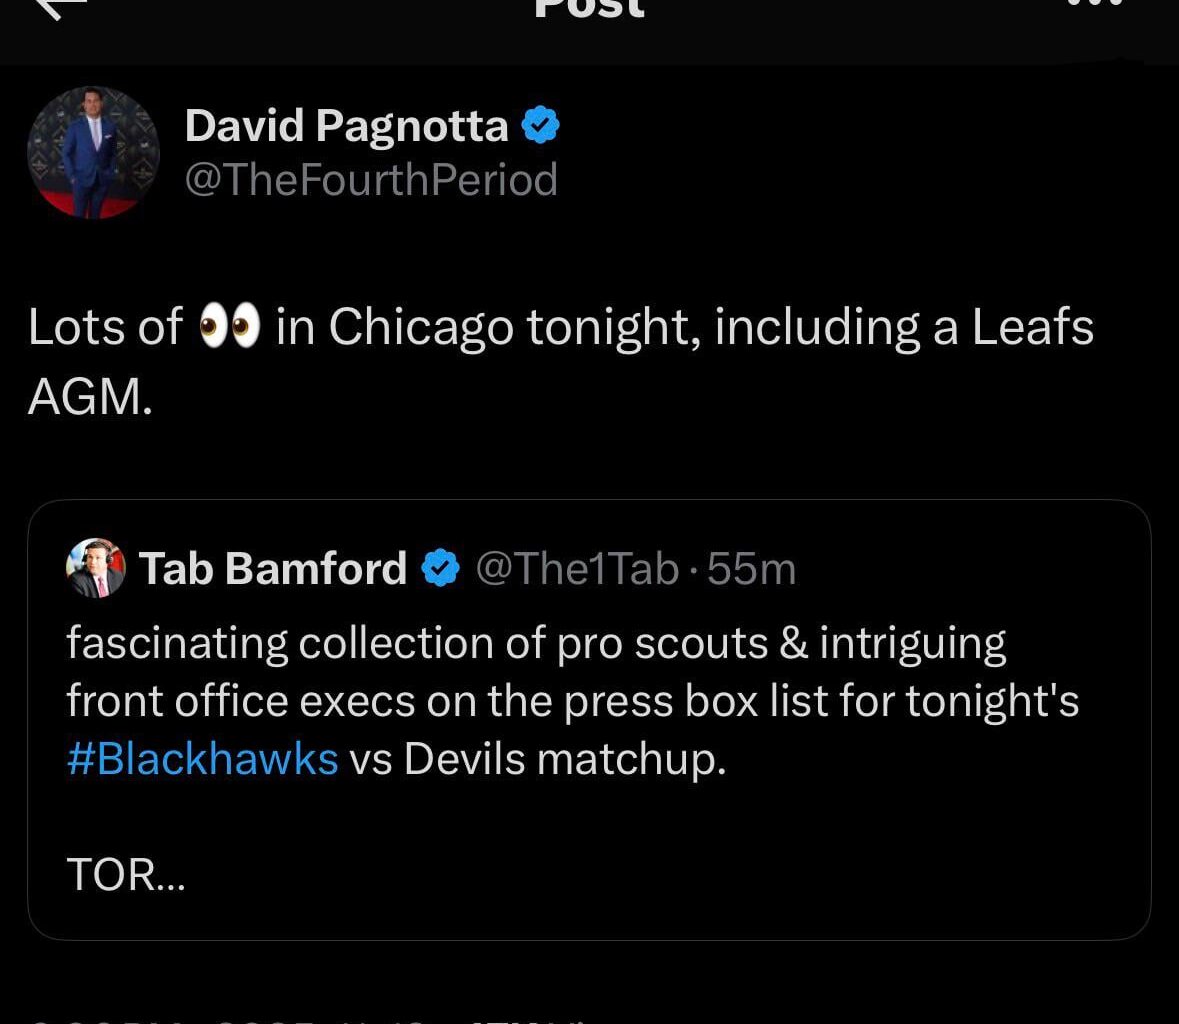Click David Pagnotta's blue verified badge
1179x1024 pixels.
541,124
